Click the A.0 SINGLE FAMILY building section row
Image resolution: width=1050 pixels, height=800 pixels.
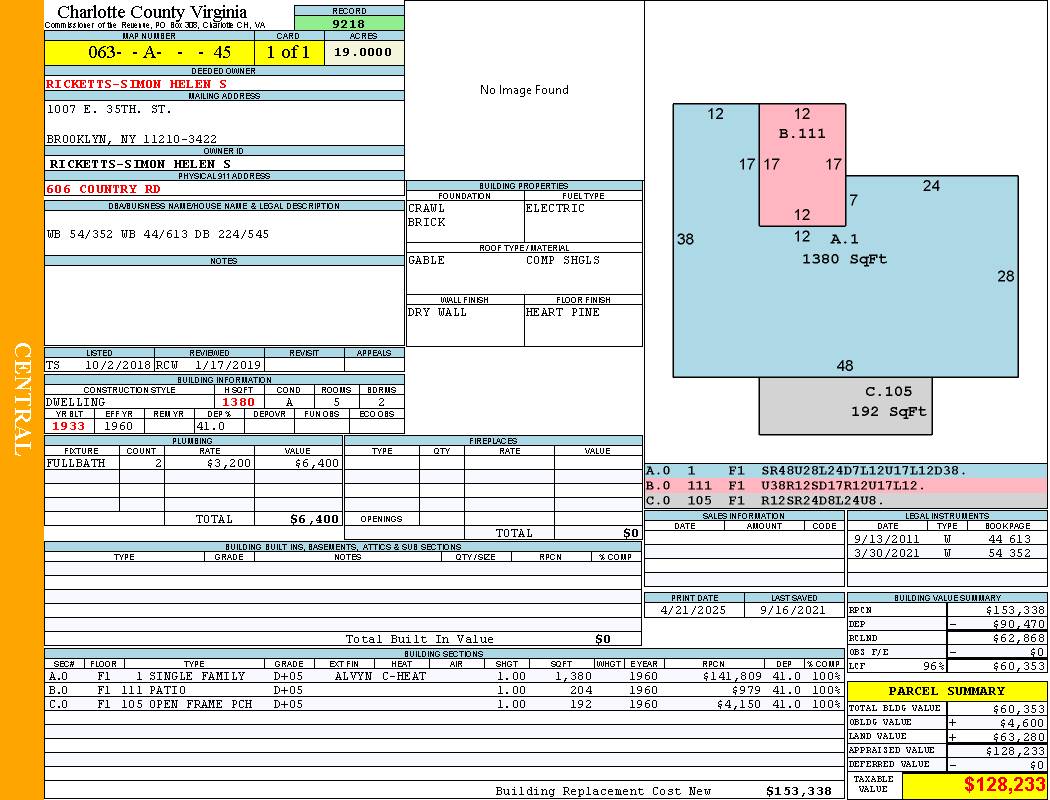click(444, 676)
